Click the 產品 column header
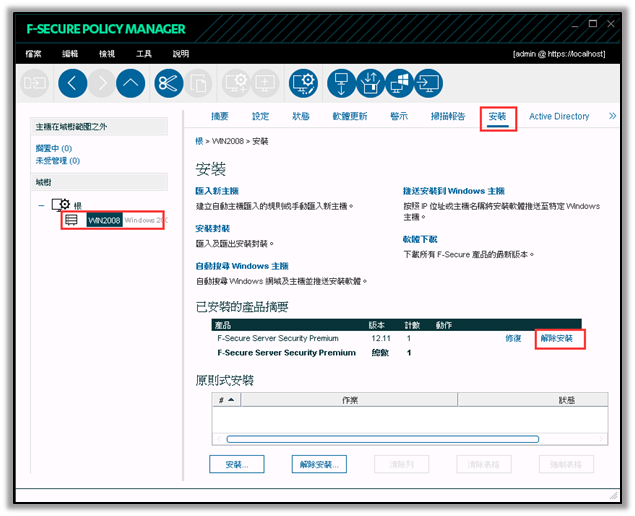635x516 pixels. click(223, 325)
